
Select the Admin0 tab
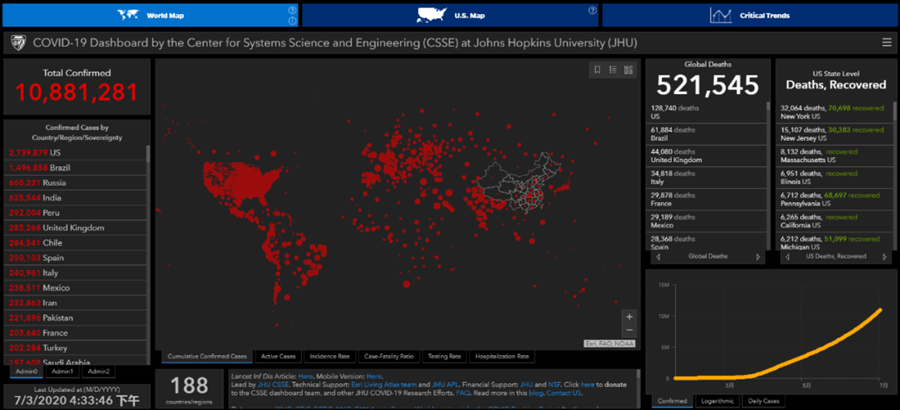pos(26,372)
